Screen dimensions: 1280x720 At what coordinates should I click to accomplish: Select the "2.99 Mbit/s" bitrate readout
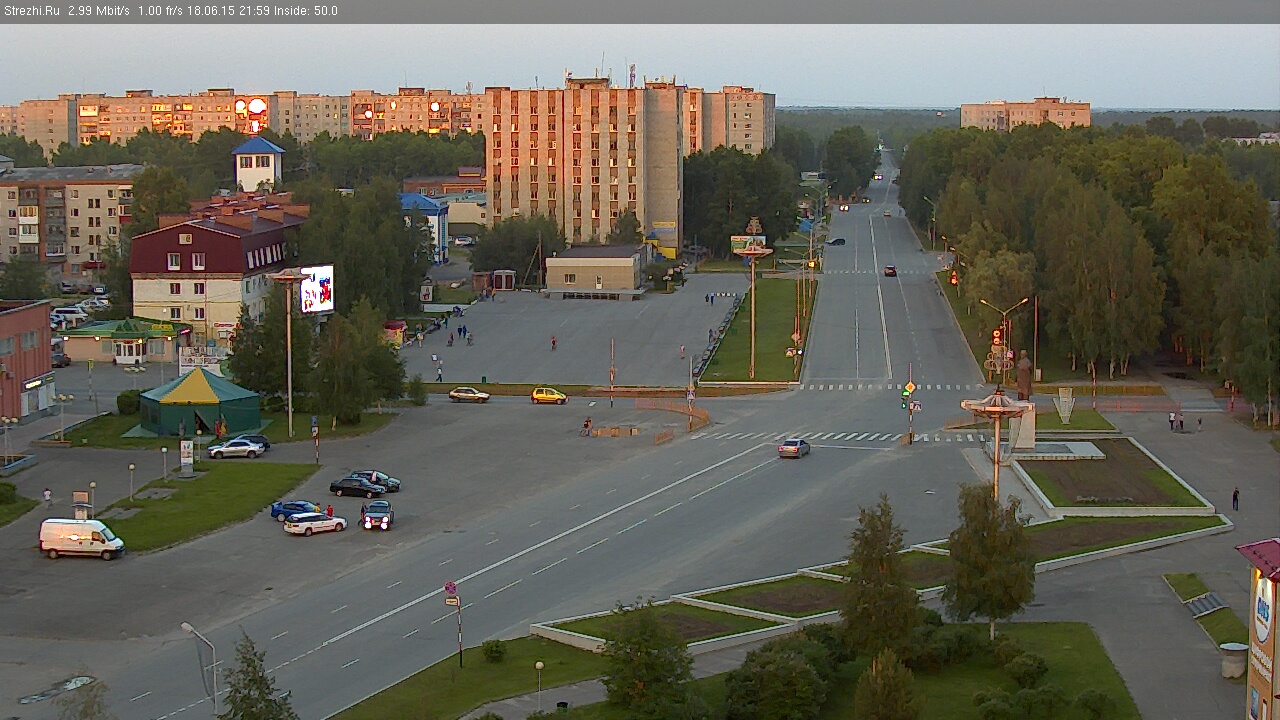(99, 11)
